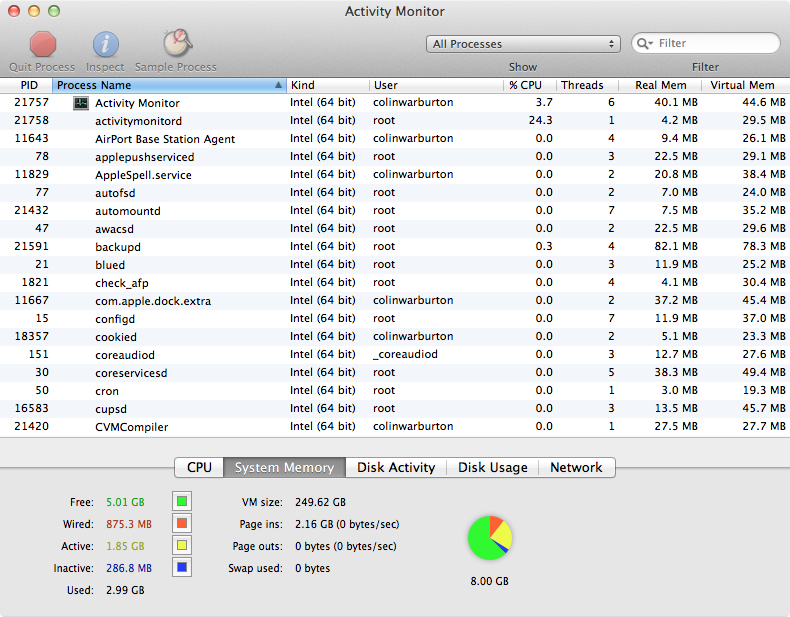Click the 8.00 GB total memory label
The image size is (790, 617).
tap(489, 581)
